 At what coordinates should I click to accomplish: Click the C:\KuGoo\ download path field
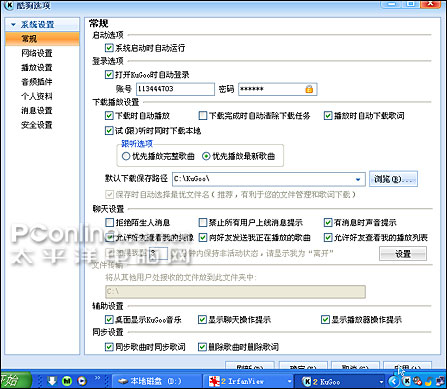click(269, 179)
